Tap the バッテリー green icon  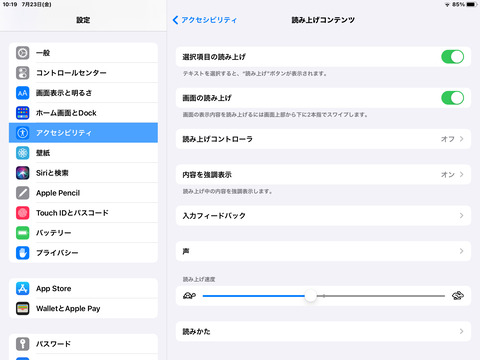23,233
